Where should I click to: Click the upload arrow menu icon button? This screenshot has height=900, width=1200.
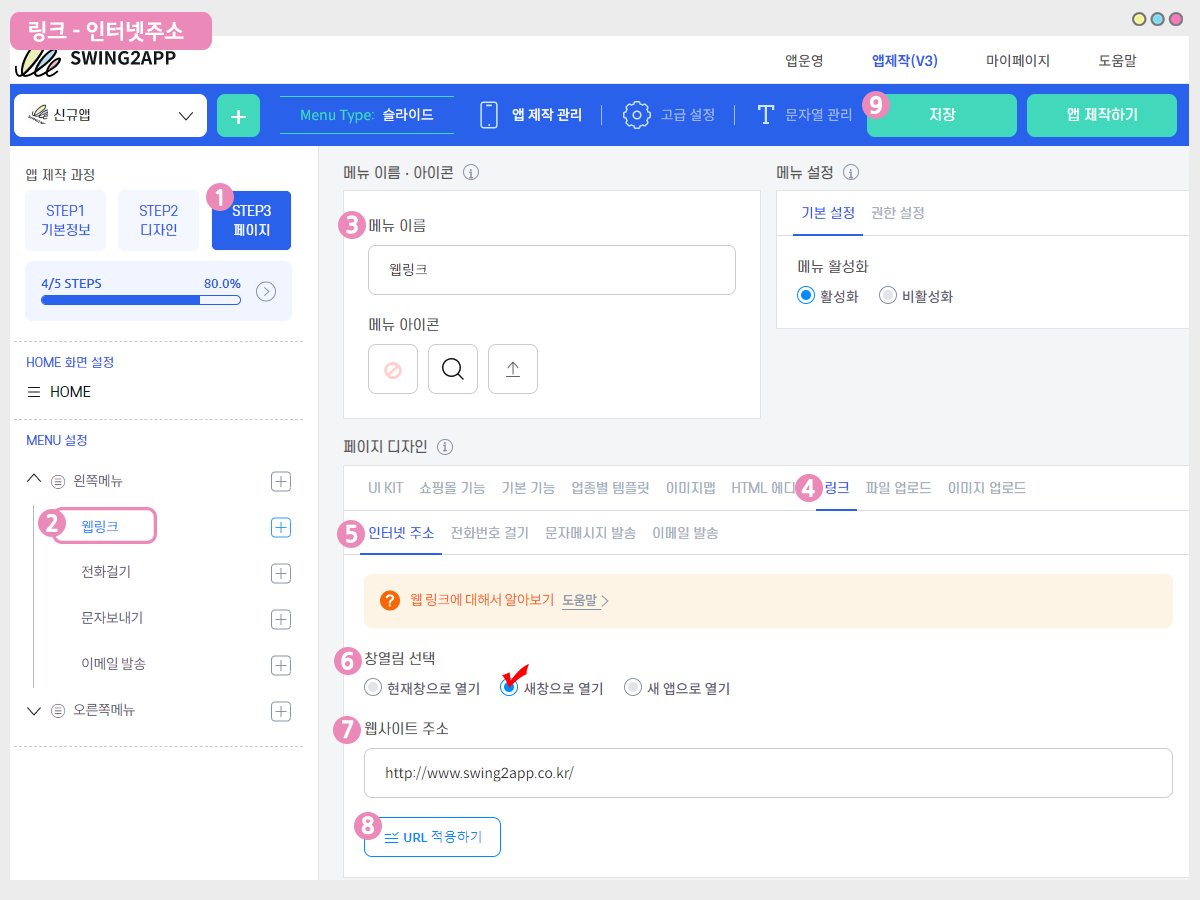click(513, 369)
